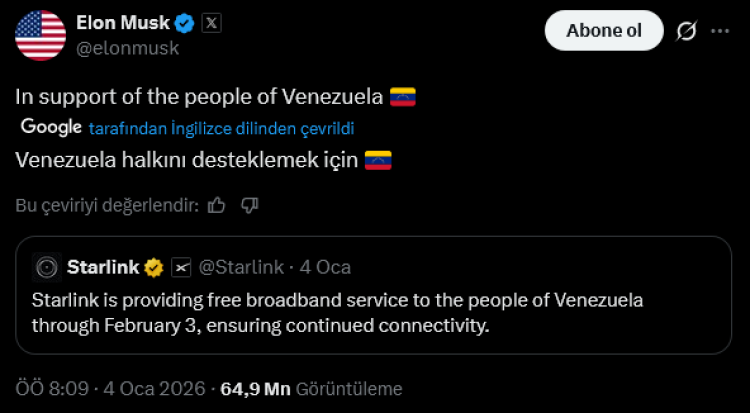750x413 pixels.
Task: Rate the translation with thumbs down
Action: click(250, 205)
